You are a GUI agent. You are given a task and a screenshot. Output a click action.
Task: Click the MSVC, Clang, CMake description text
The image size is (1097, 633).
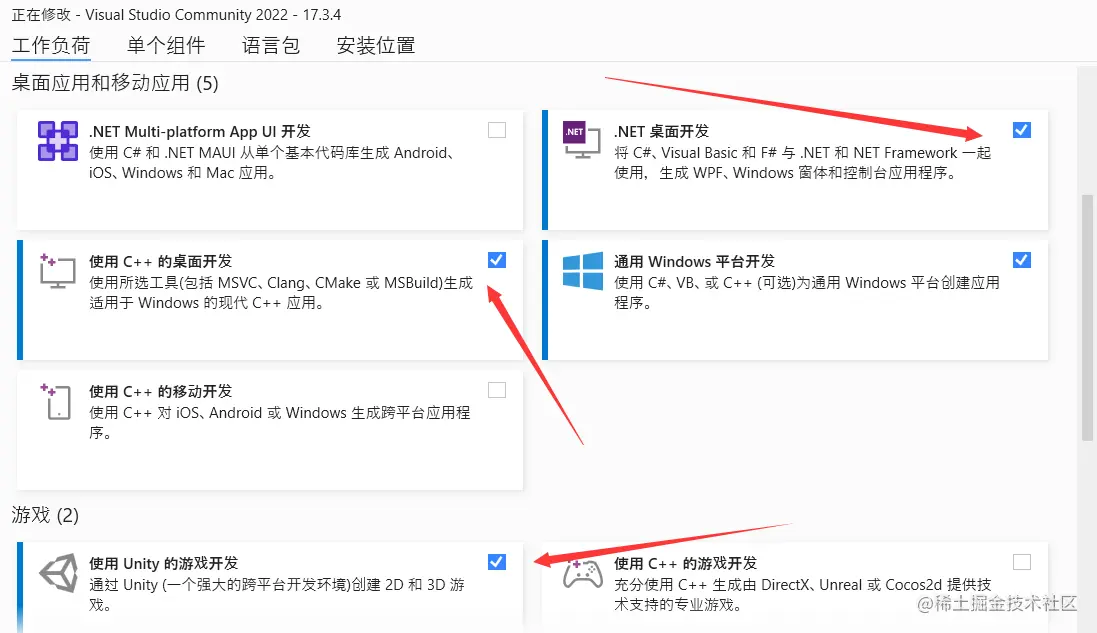pos(281,293)
